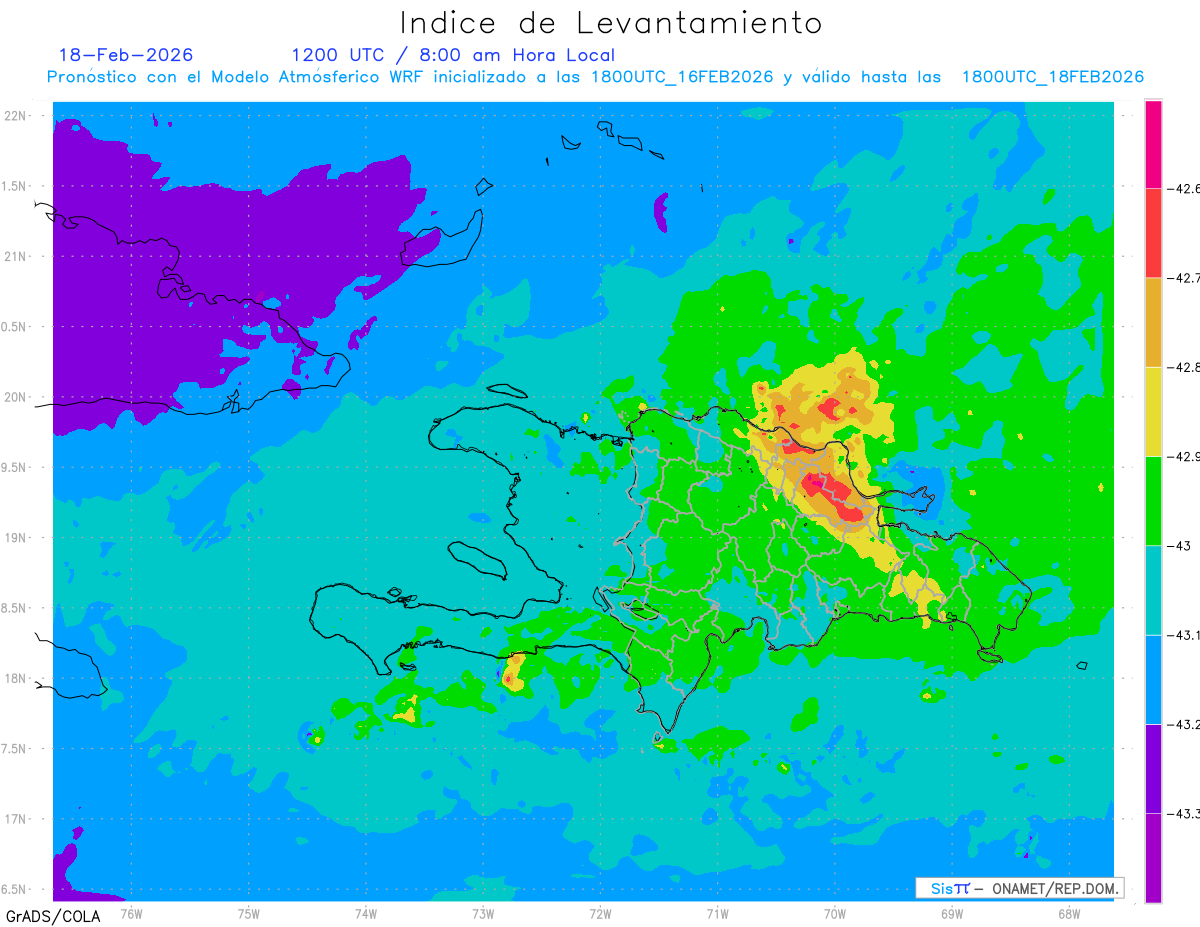
Task: Select the purple legend swatch between -43.2 and -43.3
Action: point(1153,768)
